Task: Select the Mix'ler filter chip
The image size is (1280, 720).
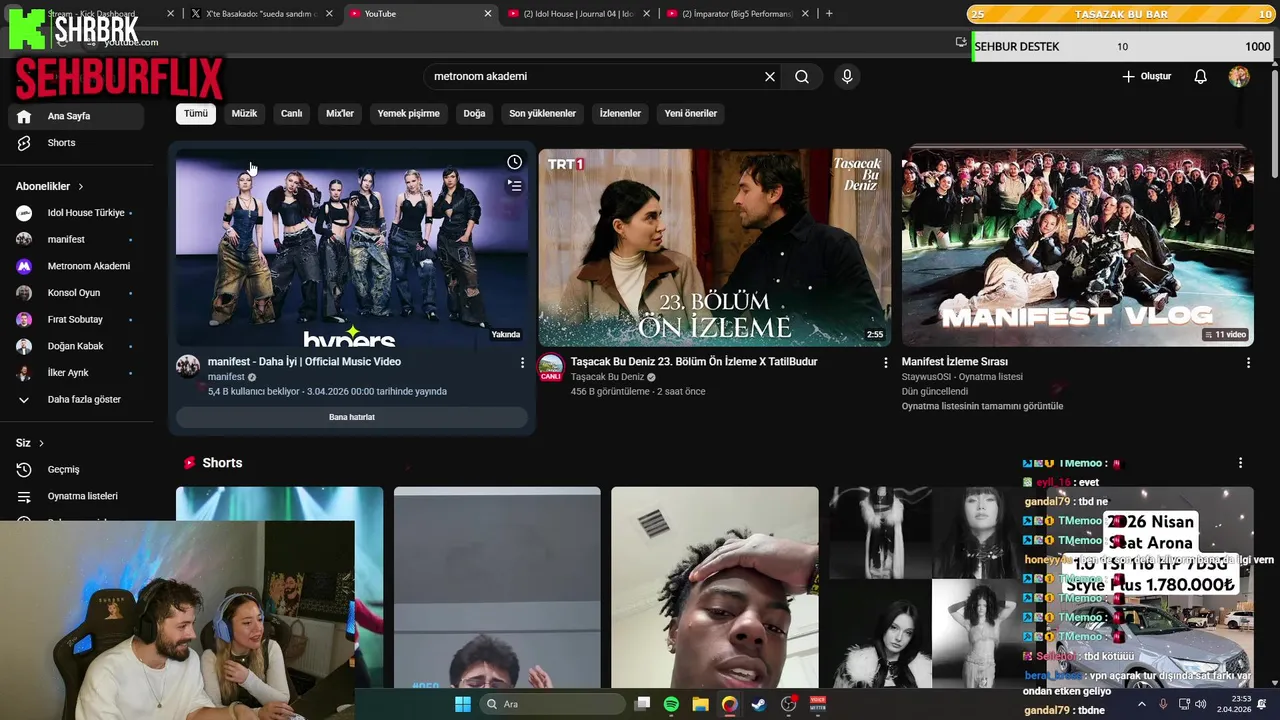Action: point(340,113)
